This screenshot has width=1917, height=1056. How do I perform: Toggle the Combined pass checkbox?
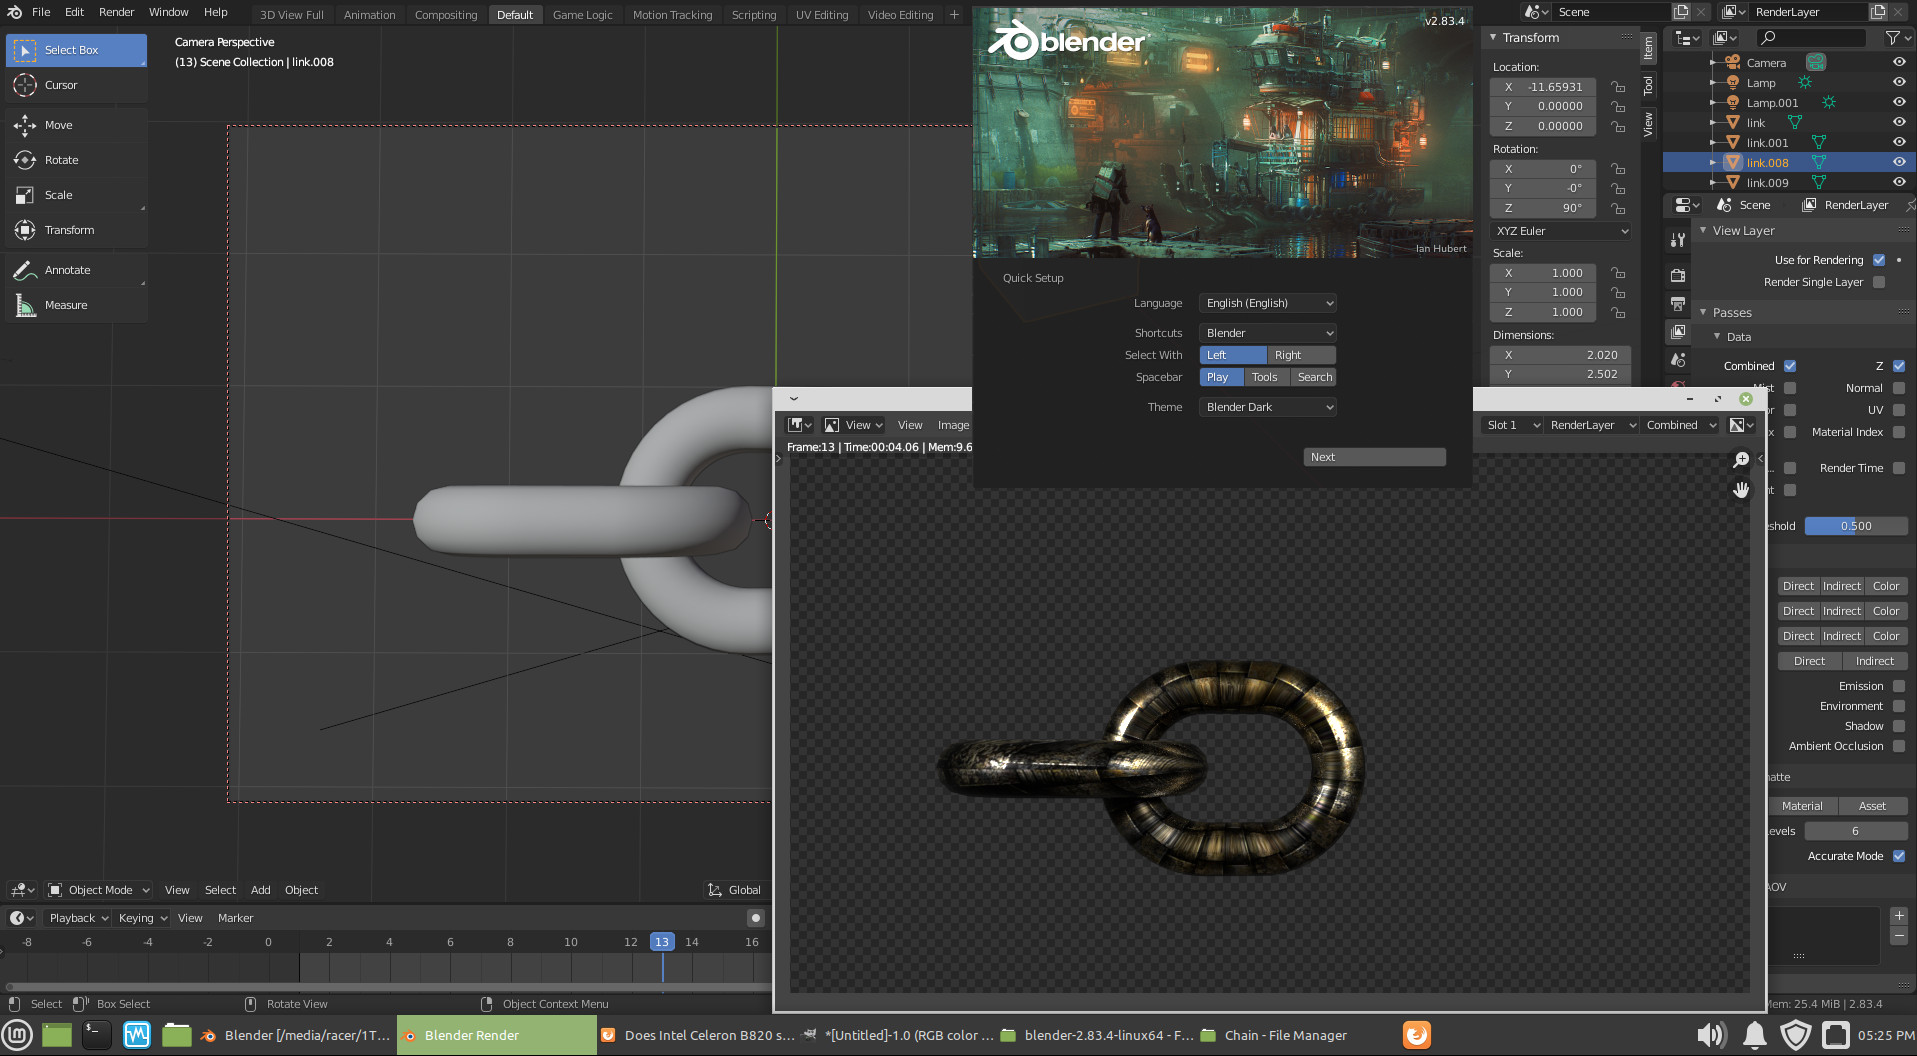1790,366
